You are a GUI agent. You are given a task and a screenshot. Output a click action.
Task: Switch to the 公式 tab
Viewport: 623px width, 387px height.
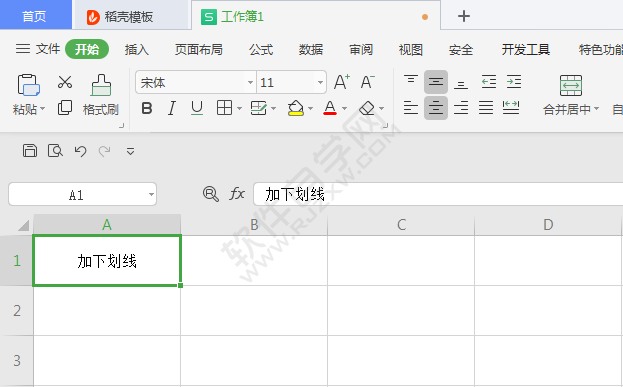pyautogui.click(x=261, y=50)
